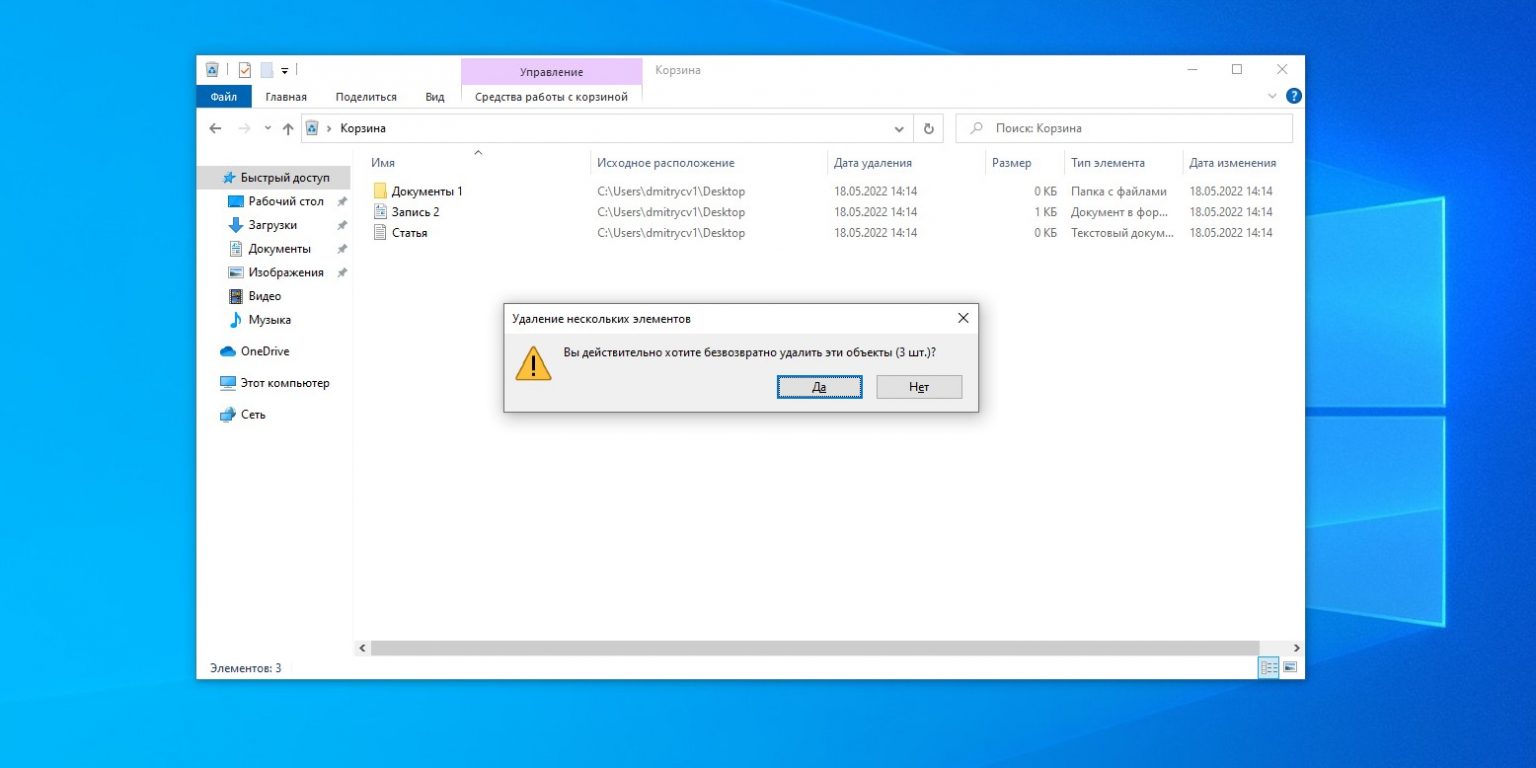Switch to details view in status bar
The image size is (1536, 768).
click(x=1269, y=667)
